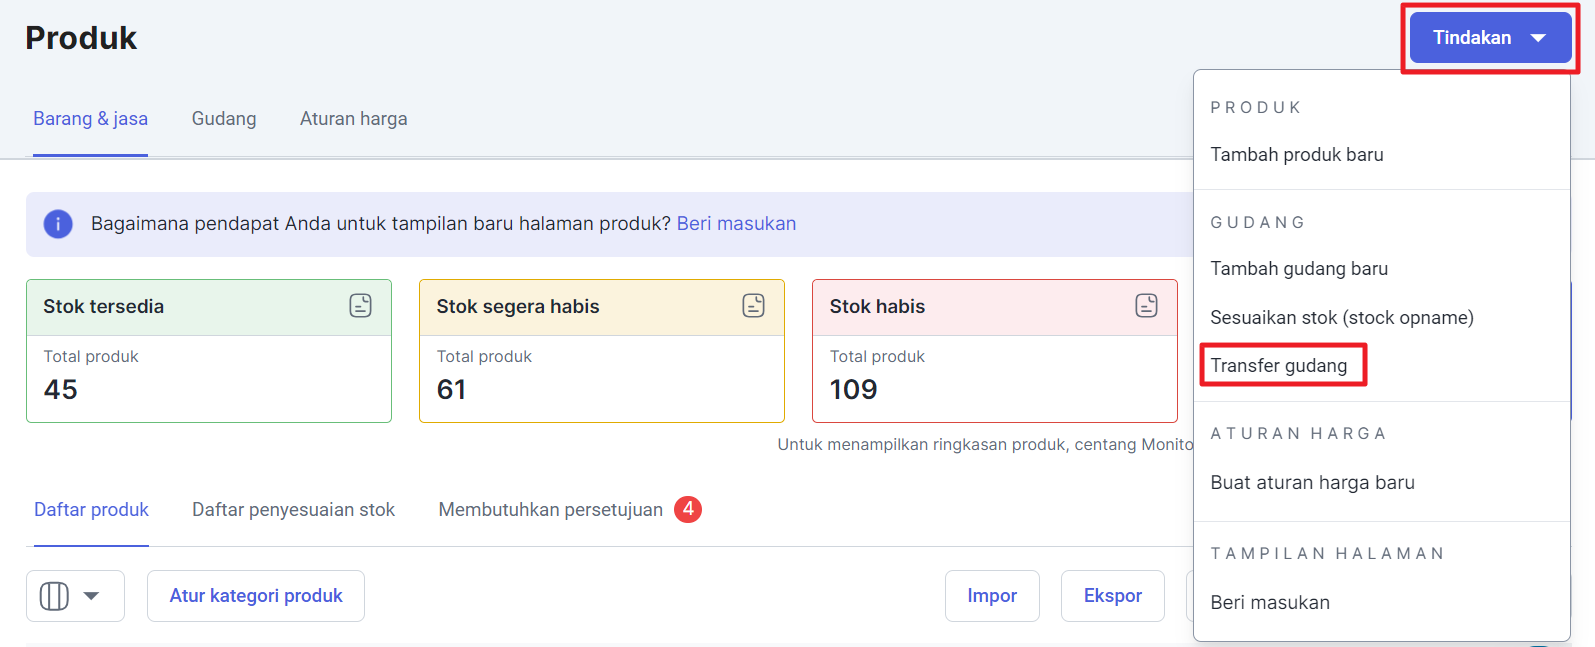Click the PRODUK section header in menu
Image resolution: width=1595 pixels, height=647 pixels.
(x=1256, y=108)
